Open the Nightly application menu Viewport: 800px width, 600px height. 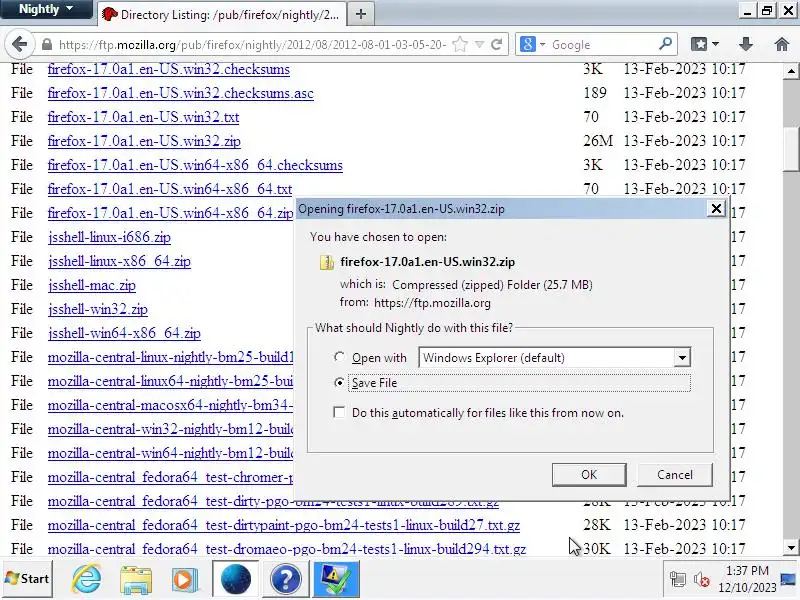(x=46, y=9)
